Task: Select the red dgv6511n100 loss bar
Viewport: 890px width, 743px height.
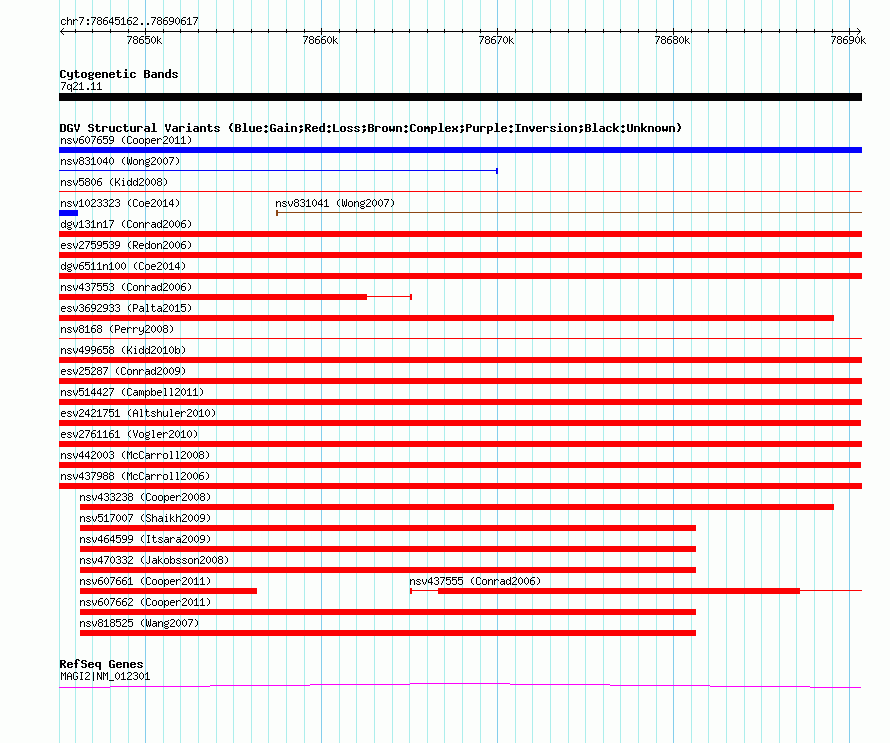Action: pos(460,276)
